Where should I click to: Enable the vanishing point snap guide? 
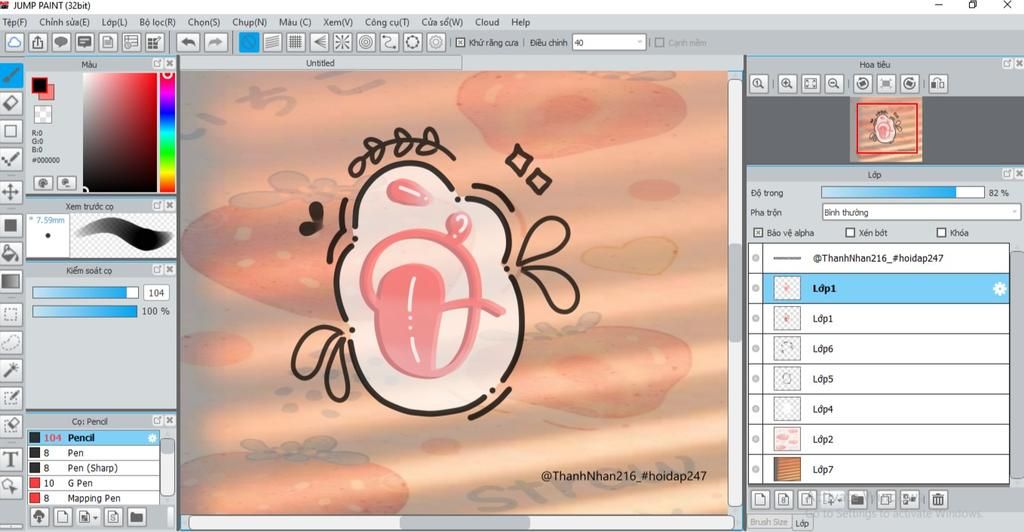coord(319,43)
